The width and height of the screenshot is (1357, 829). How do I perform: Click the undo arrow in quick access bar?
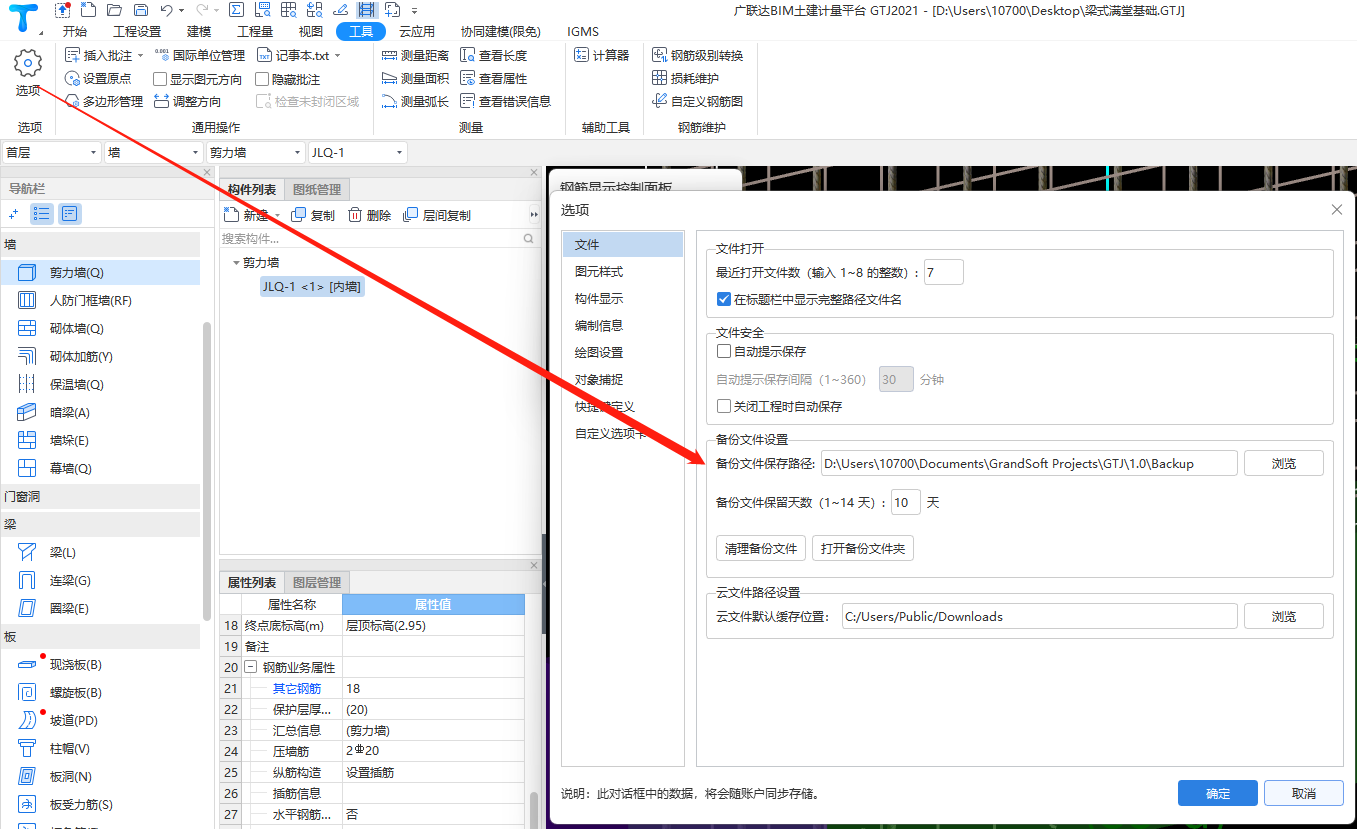(166, 10)
